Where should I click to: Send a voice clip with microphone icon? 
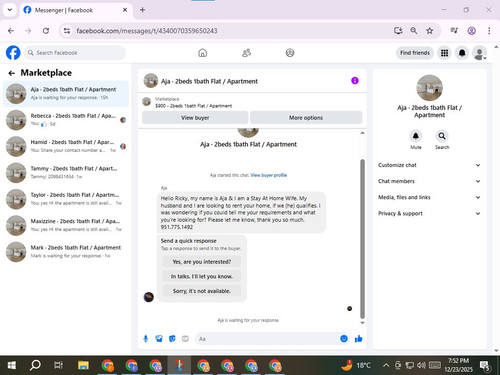[x=146, y=339]
